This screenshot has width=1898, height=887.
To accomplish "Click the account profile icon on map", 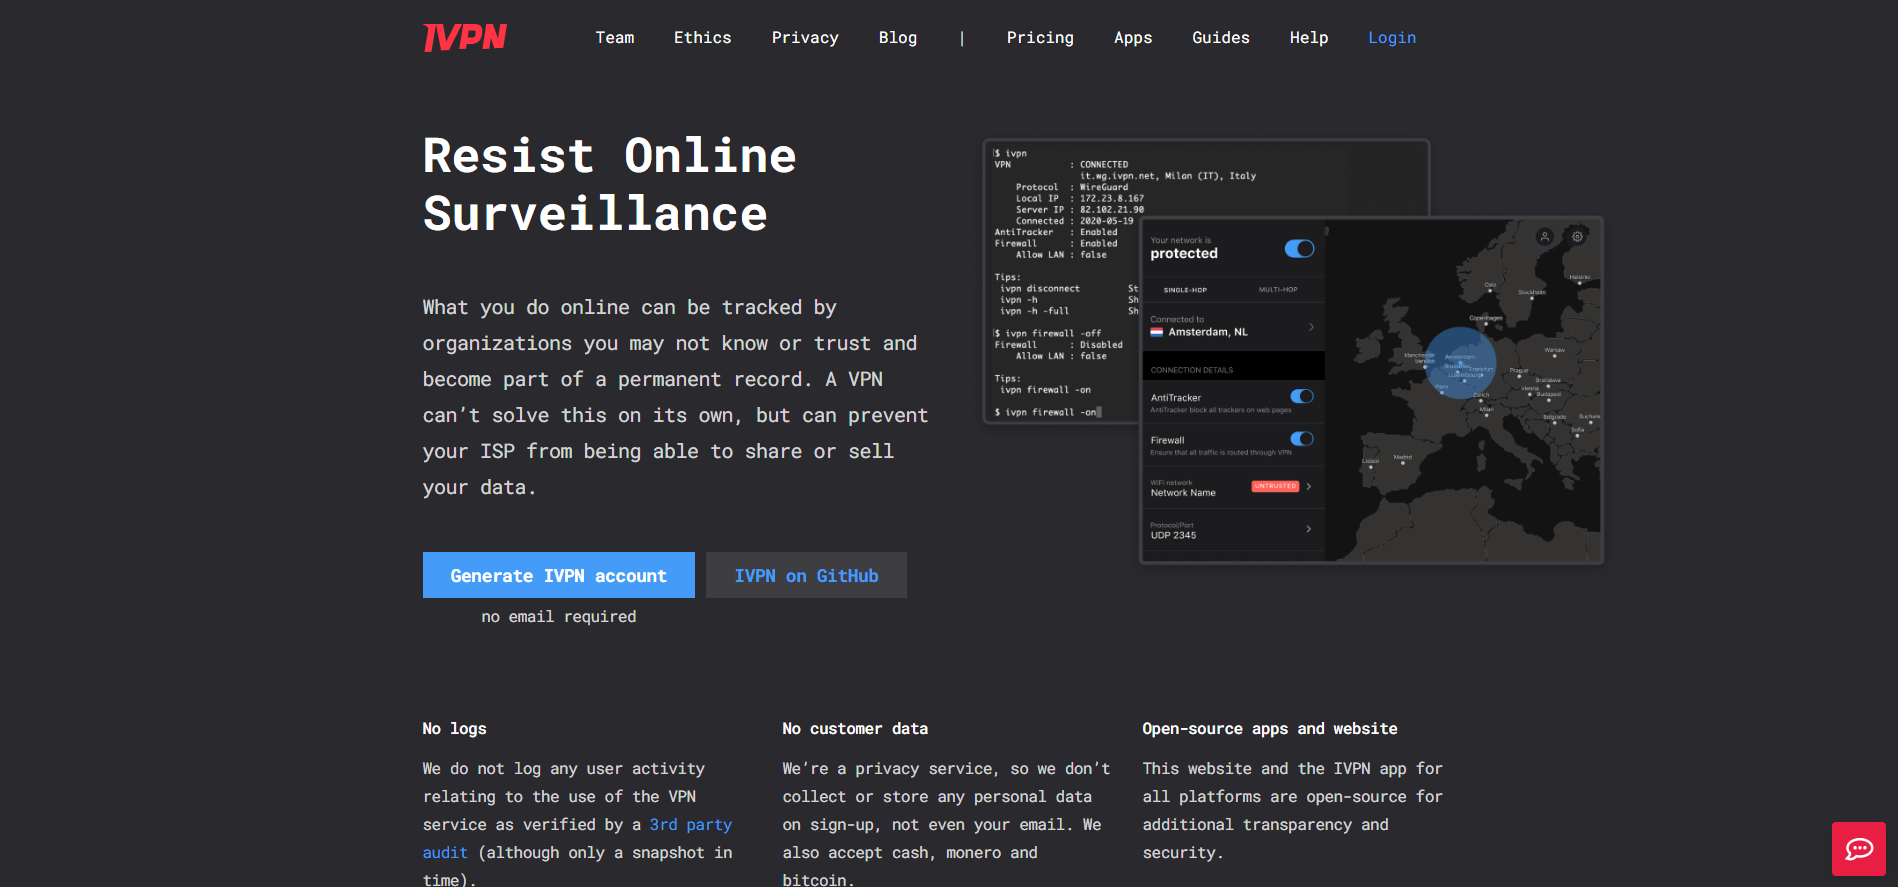I will [x=1544, y=237].
